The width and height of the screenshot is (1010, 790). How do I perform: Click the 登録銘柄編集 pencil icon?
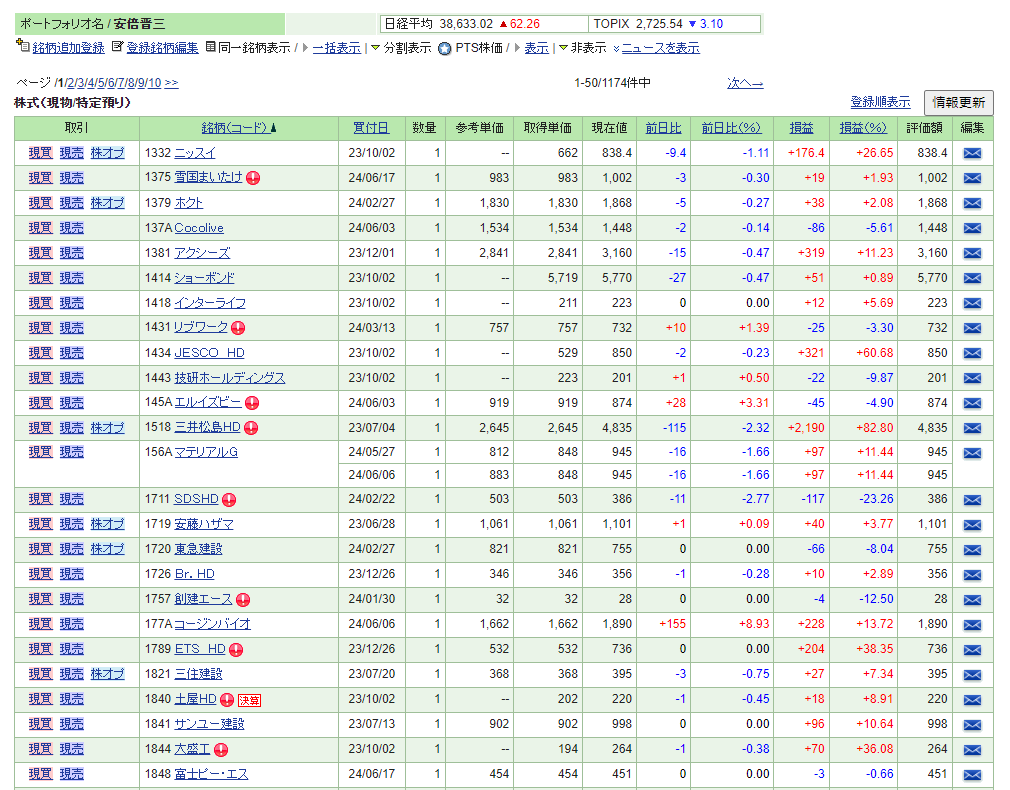pyautogui.click(x=117, y=46)
